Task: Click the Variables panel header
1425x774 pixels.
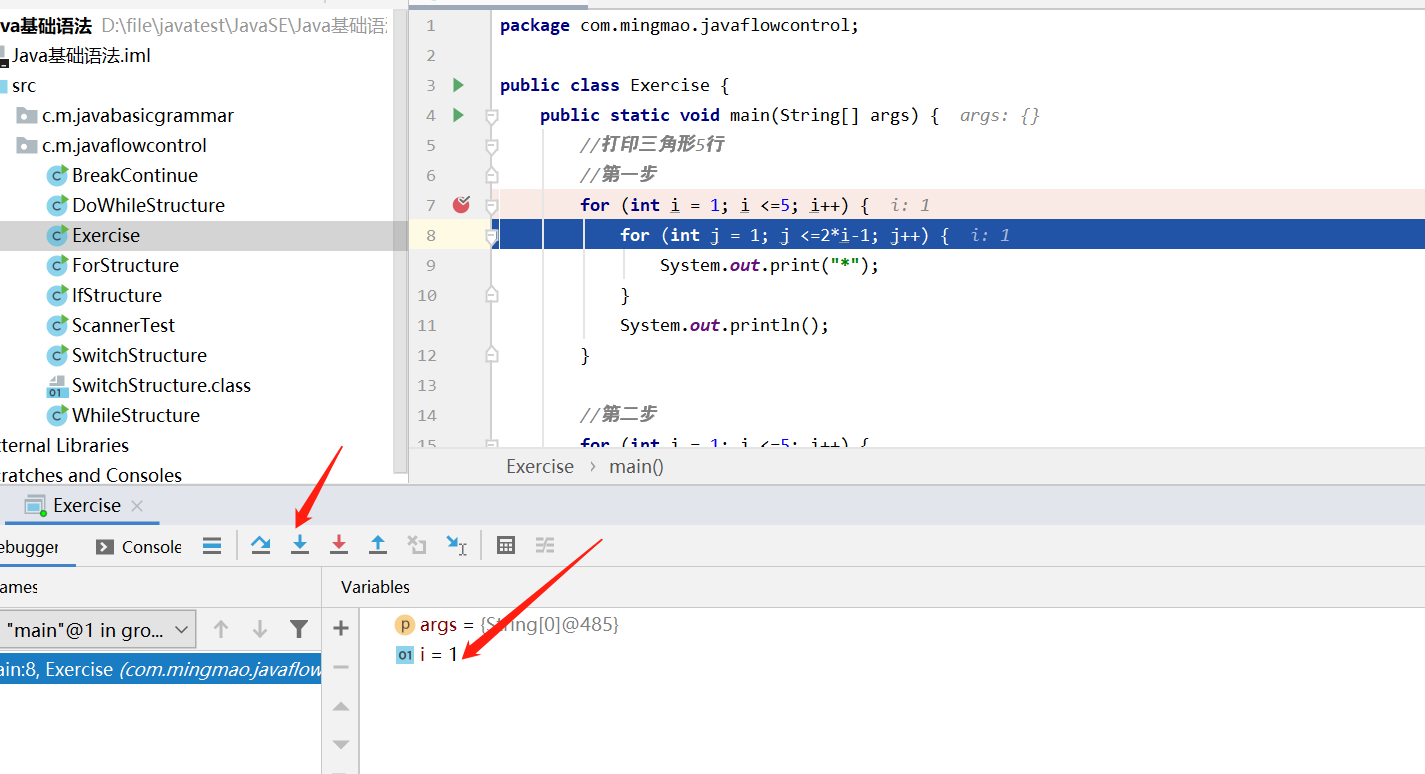Action: point(375,587)
